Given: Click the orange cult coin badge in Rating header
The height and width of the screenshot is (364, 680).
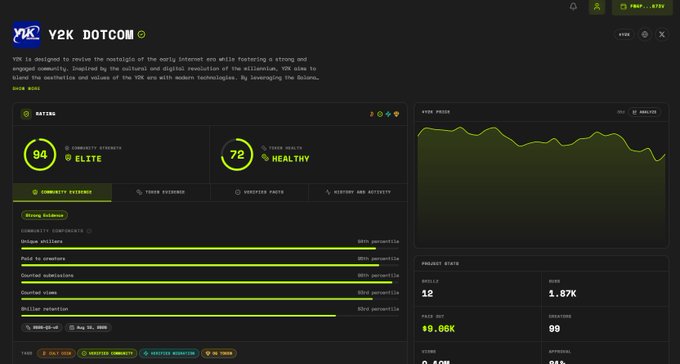Looking at the screenshot, I should [x=372, y=114].
